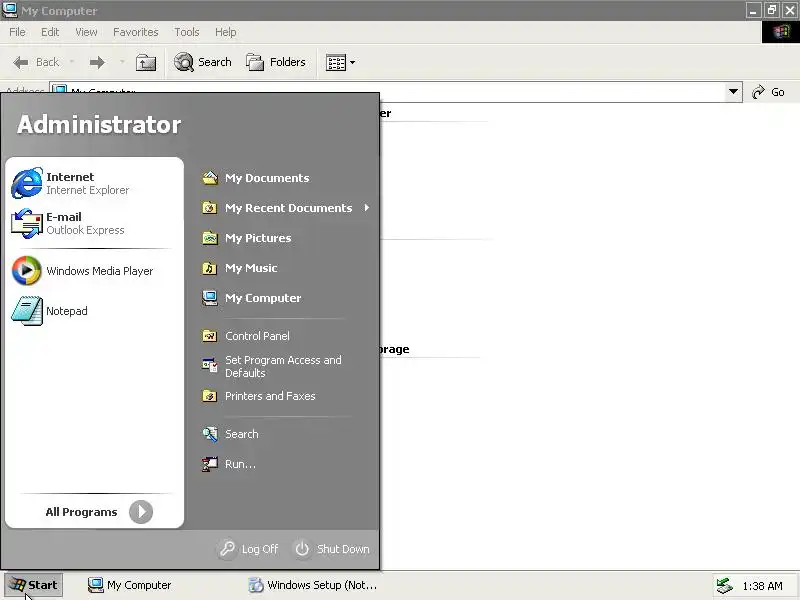The height and width of the screenshot is (600, 800).
Task: Open the Help menu
Action: (226, 32)
